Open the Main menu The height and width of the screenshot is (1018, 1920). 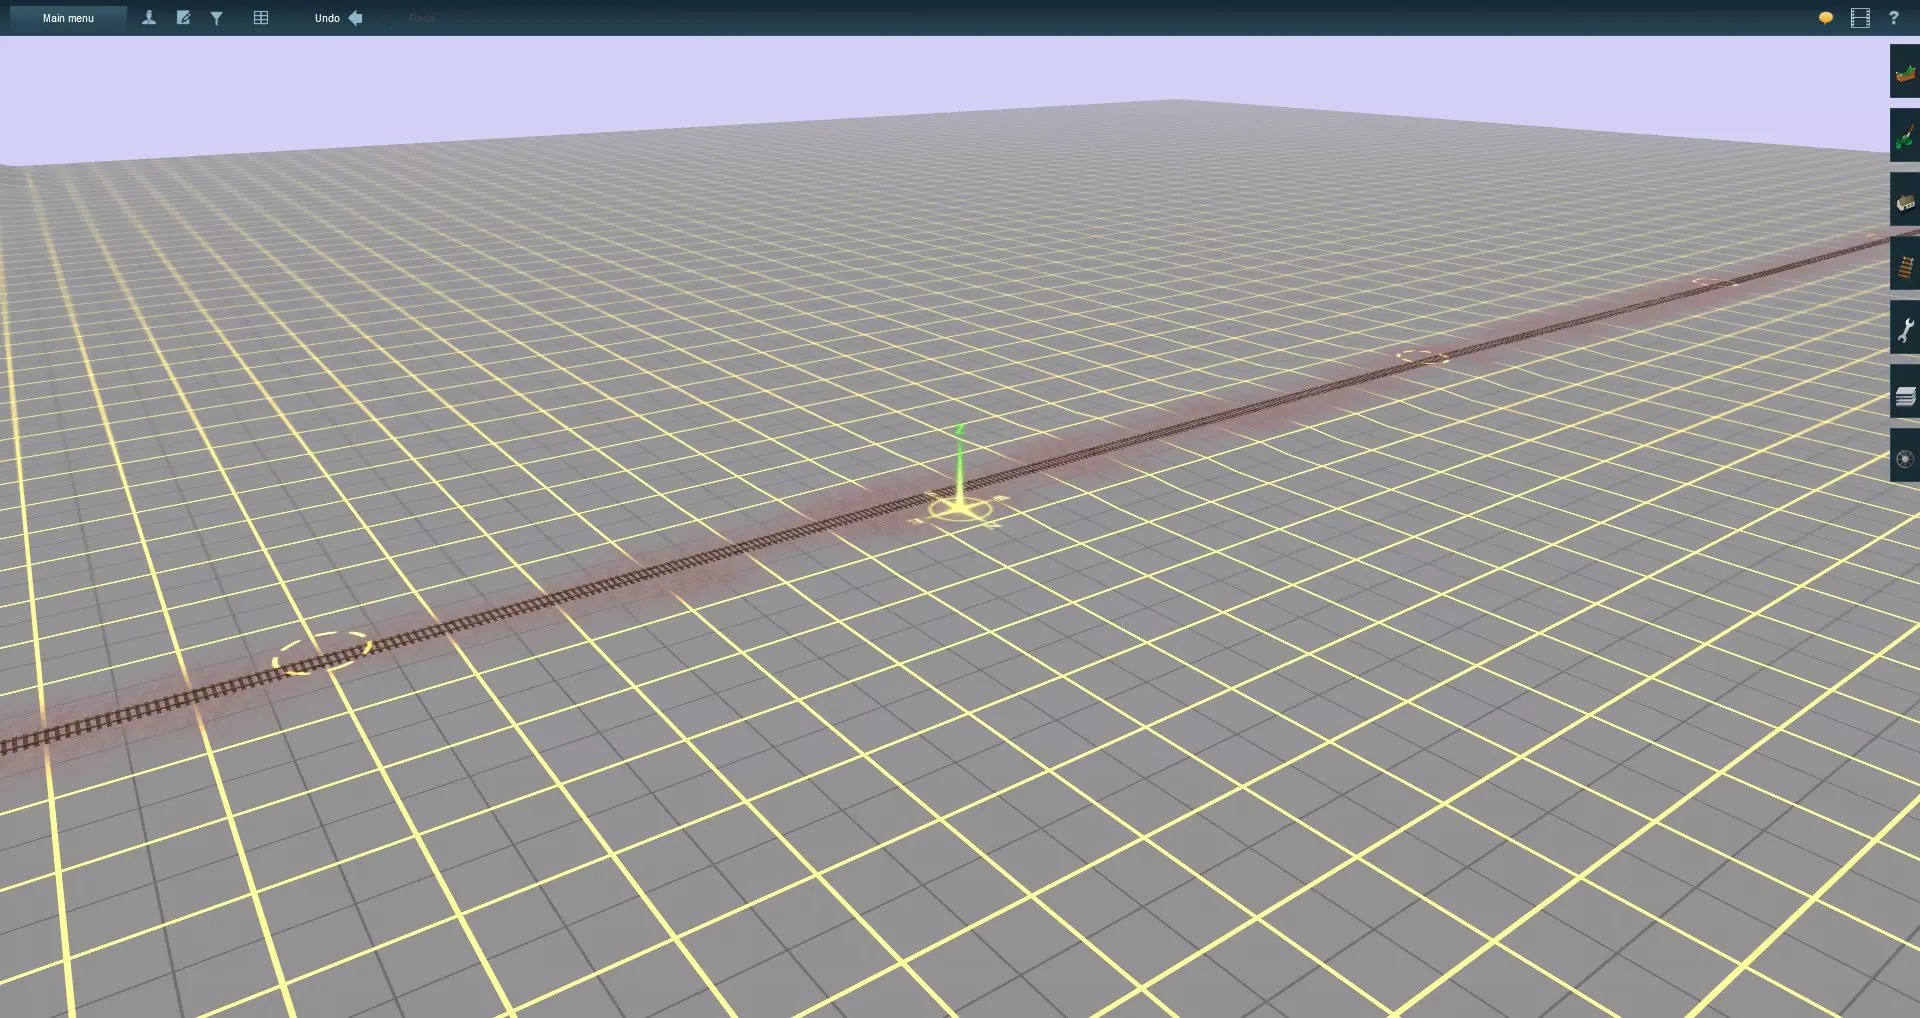(x=68, y=18)
